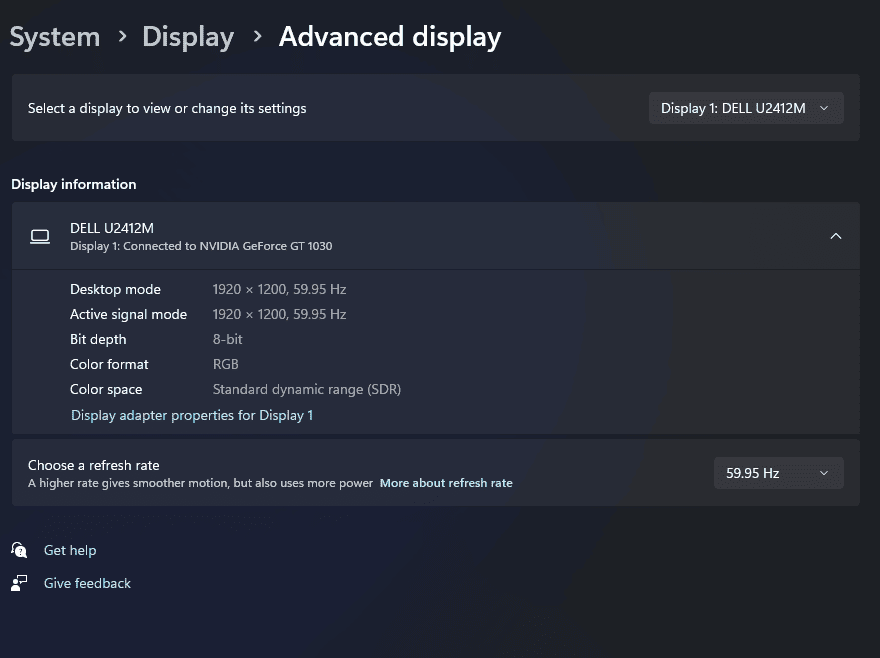Click Standard dynamic range (SDR) value

tap(307, 390)
